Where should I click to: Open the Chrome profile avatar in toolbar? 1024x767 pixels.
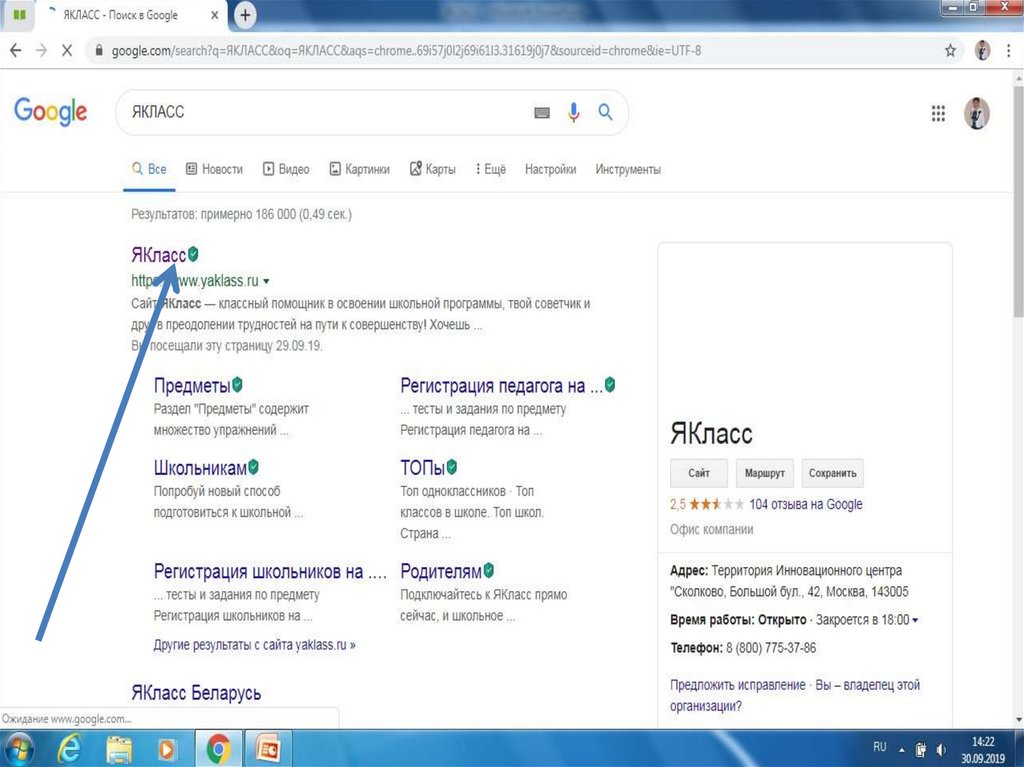coord(982,50)
